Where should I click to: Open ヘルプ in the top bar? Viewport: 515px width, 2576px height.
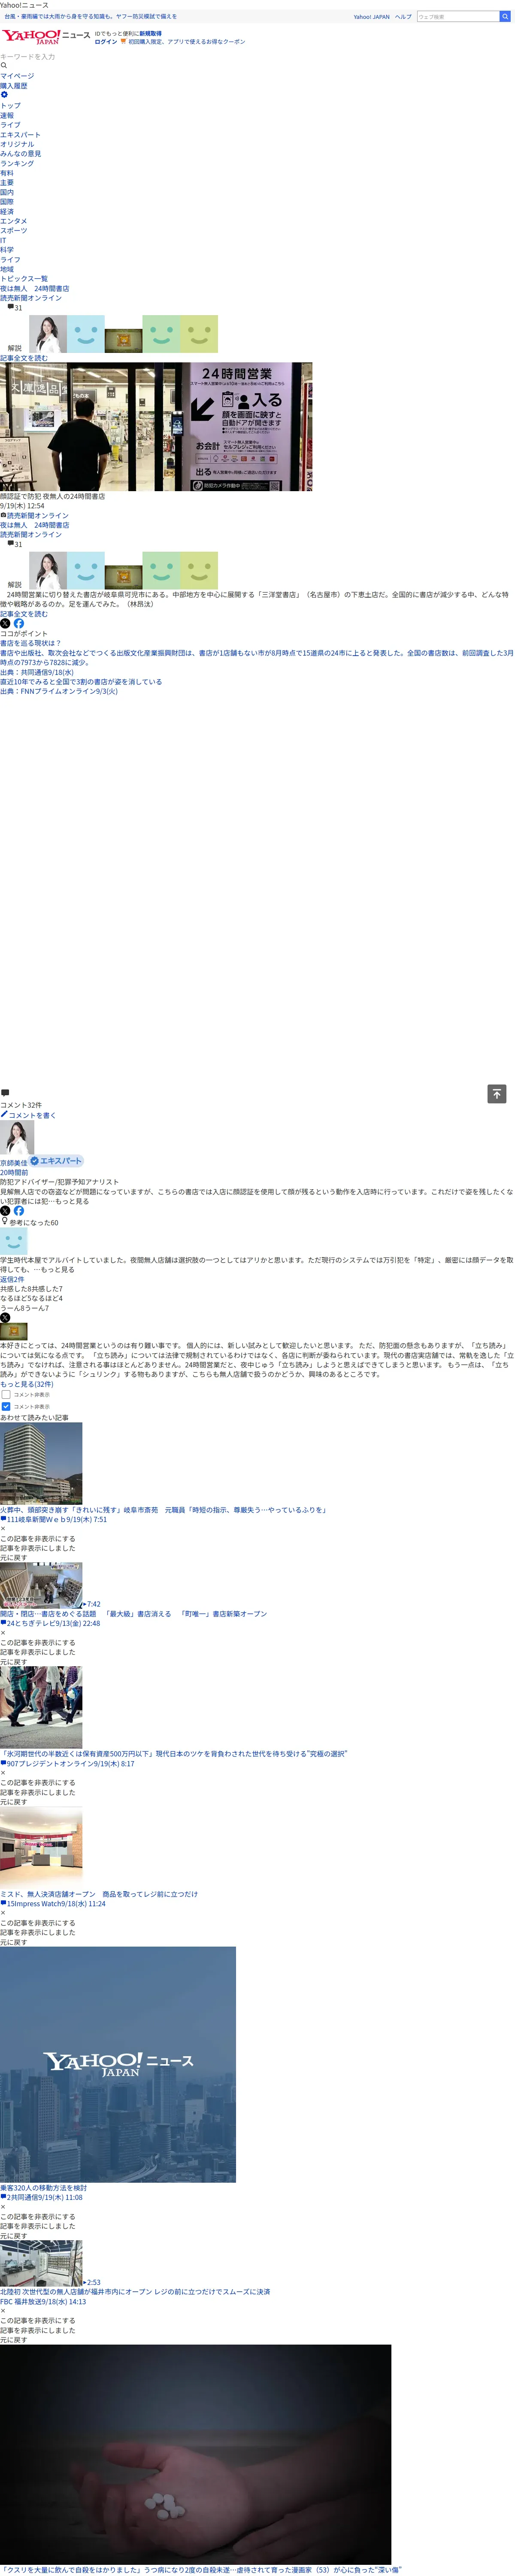[403, 17]
